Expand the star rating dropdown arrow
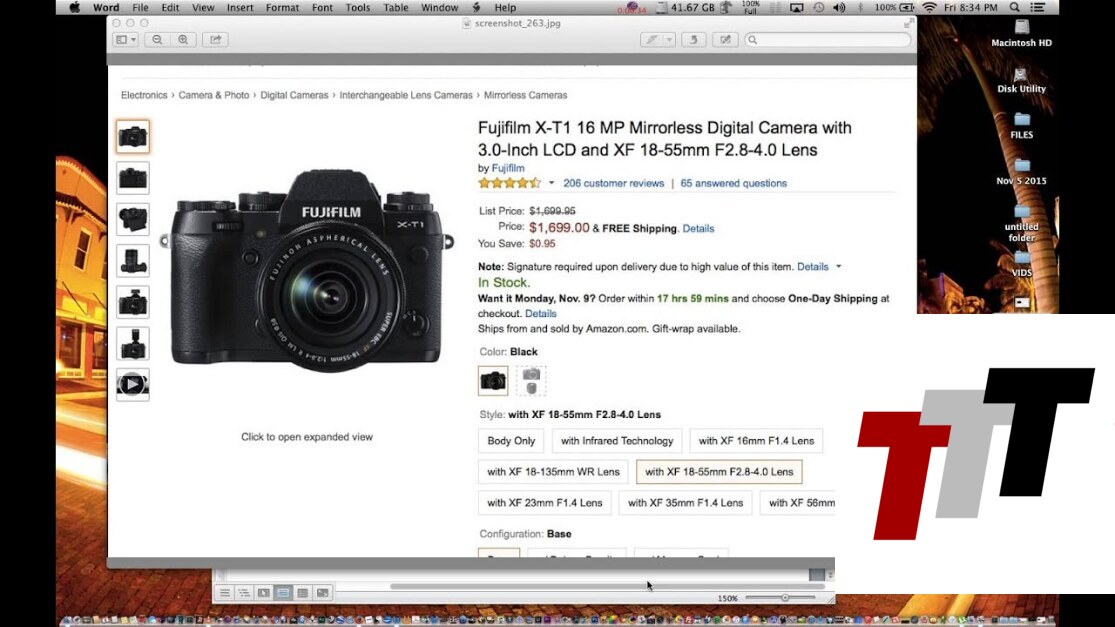This screenshot has width=1115, height=627. [x=551, y=183]
